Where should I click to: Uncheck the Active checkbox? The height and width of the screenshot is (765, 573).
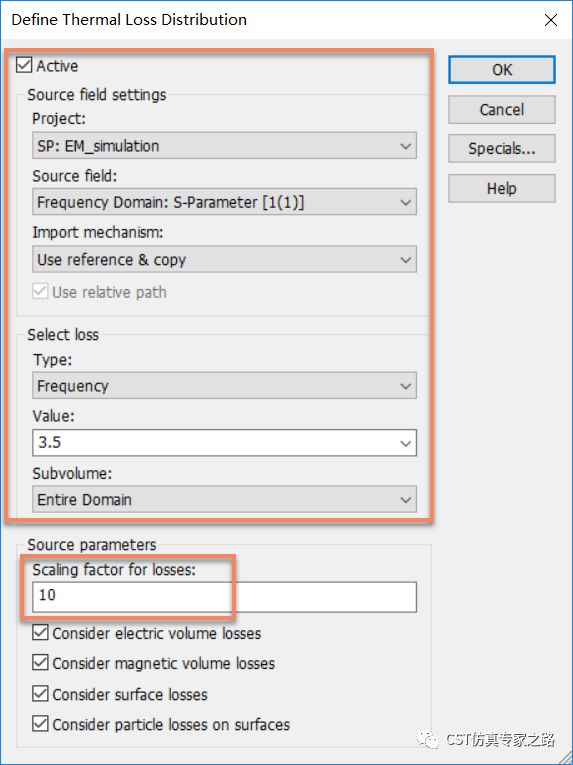point(24,65)
